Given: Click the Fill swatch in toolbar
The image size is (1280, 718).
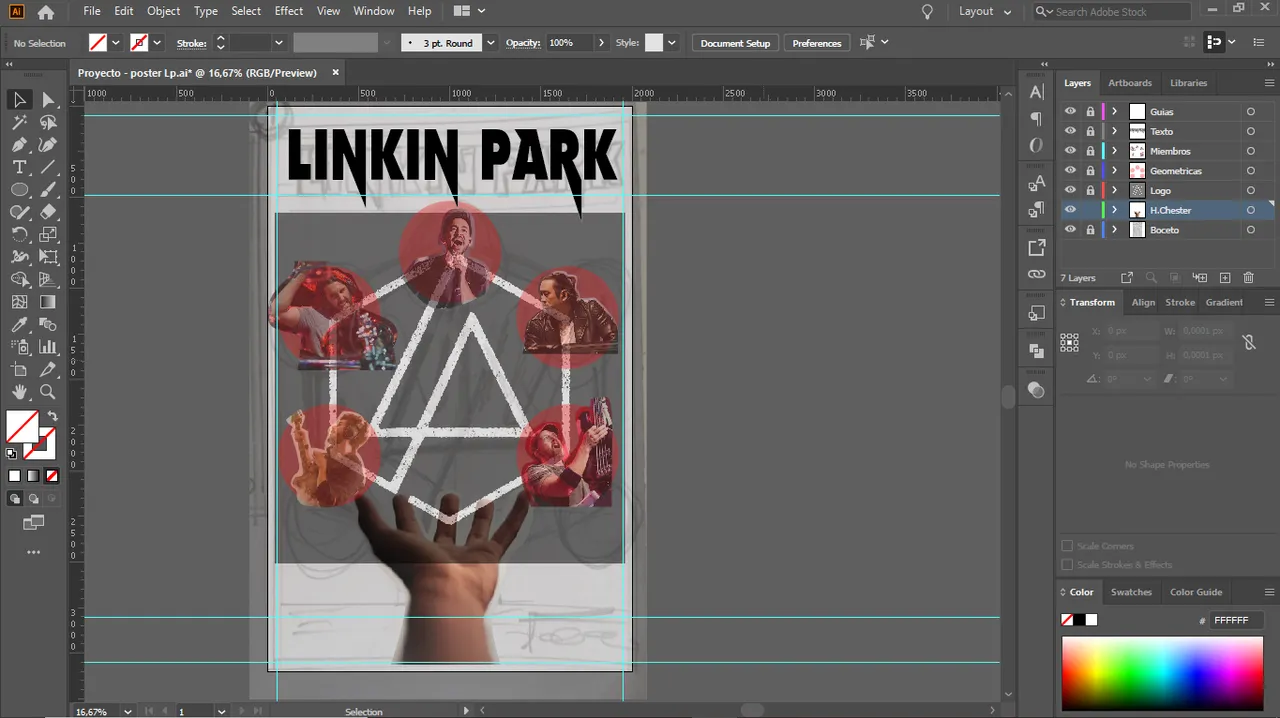Looking at the screenshot, I should click(22, 426).
